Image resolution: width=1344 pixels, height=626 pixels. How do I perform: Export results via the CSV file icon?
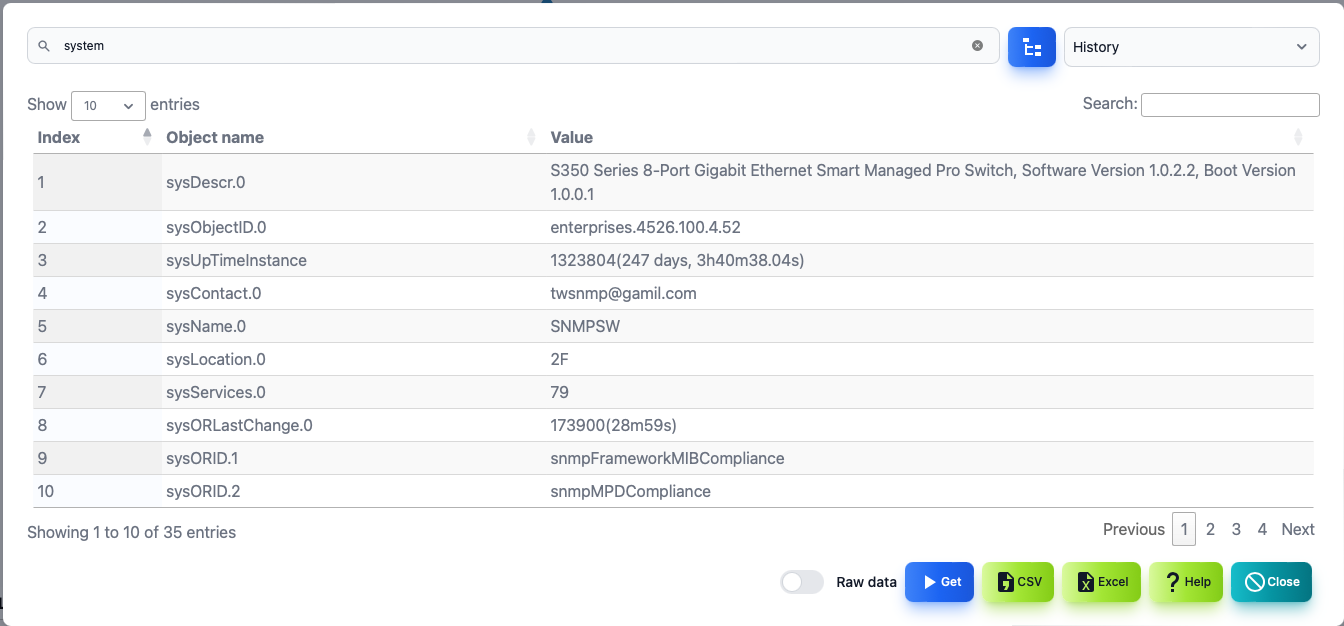[1018, 582]
